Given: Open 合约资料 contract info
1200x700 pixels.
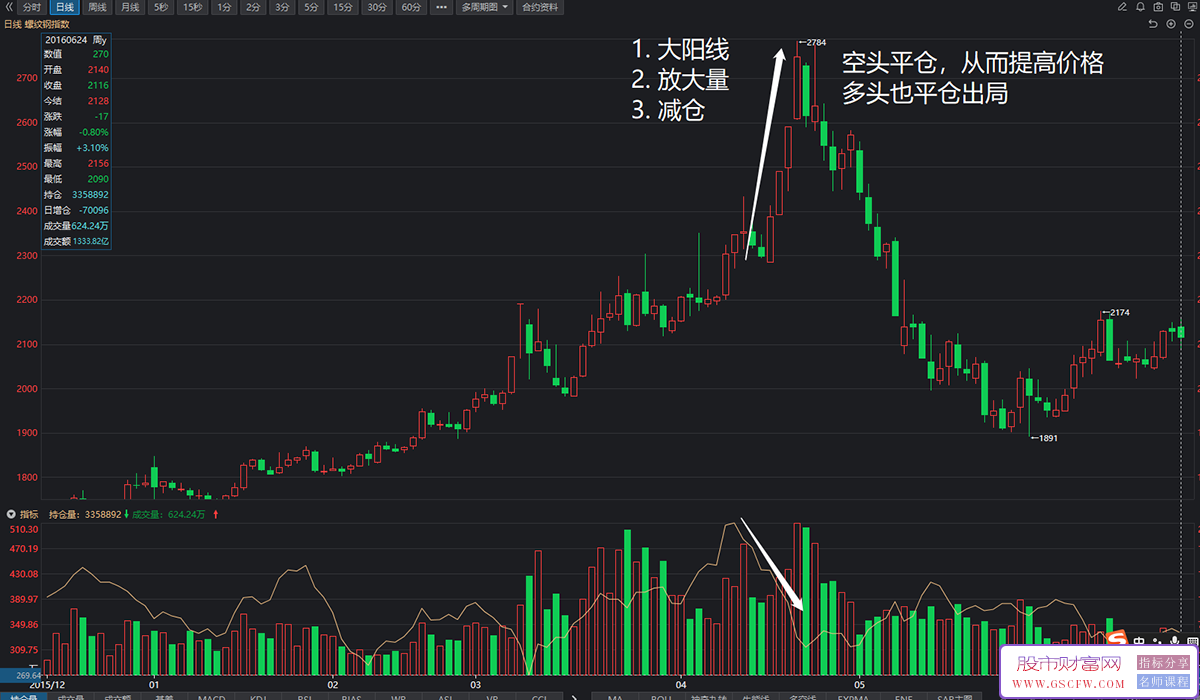Looking at the screenshot, I should tap(540, 7).
